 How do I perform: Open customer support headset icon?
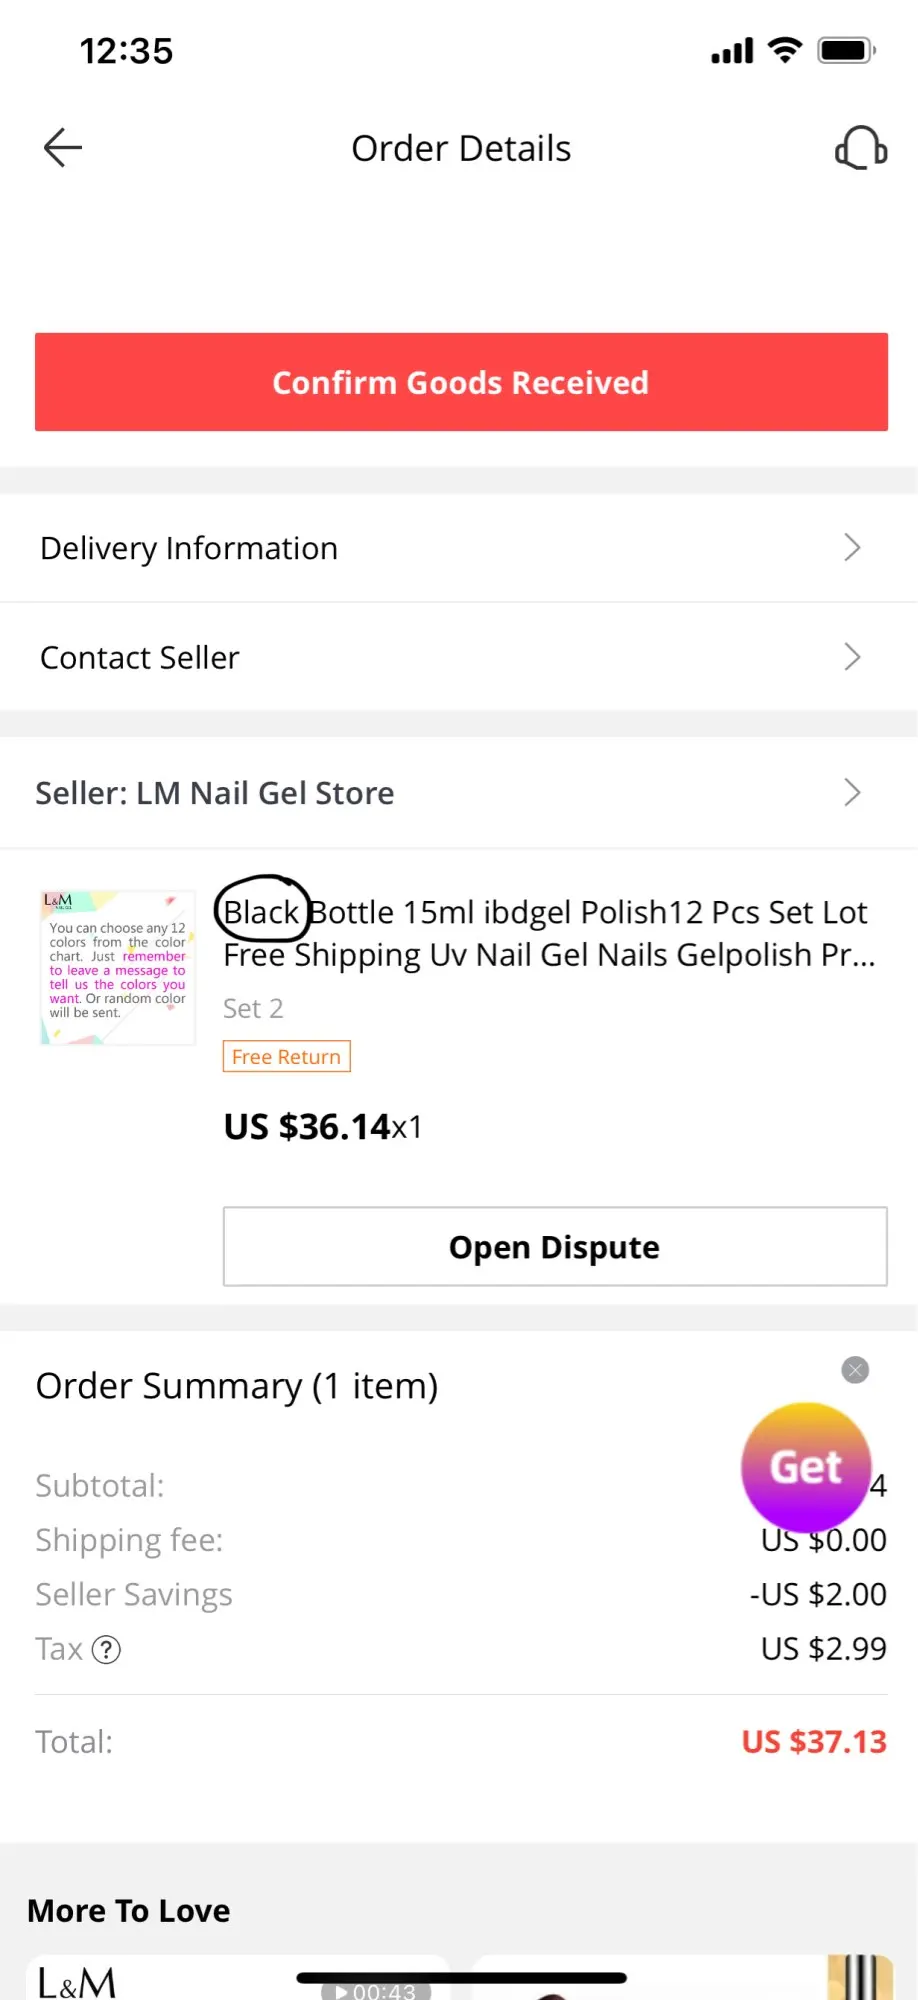coord(860,148)
